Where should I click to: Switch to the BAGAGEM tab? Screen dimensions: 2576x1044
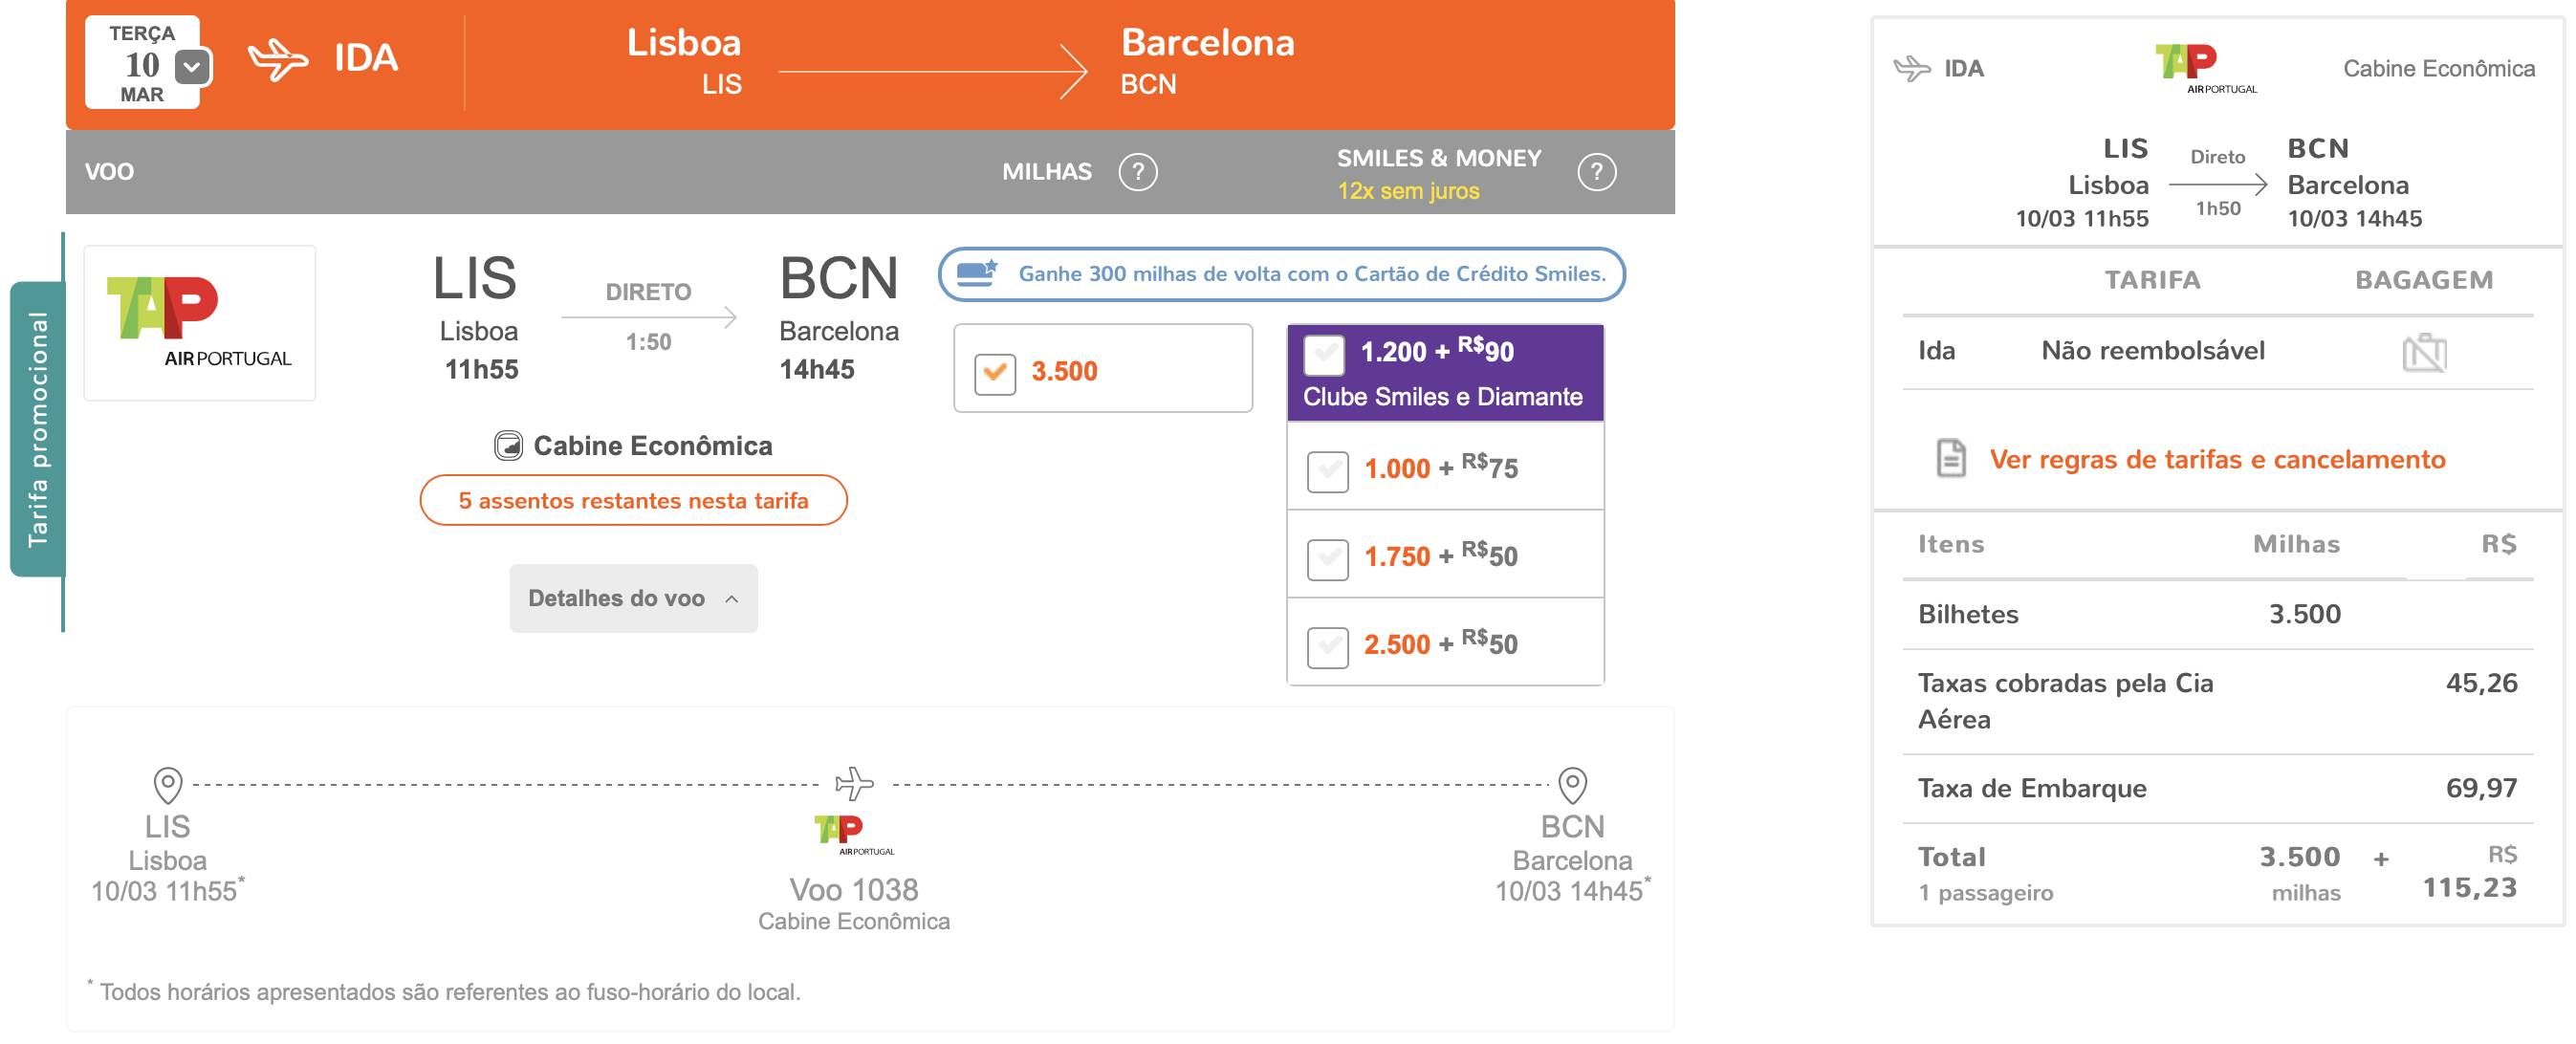click(2424, 280)
